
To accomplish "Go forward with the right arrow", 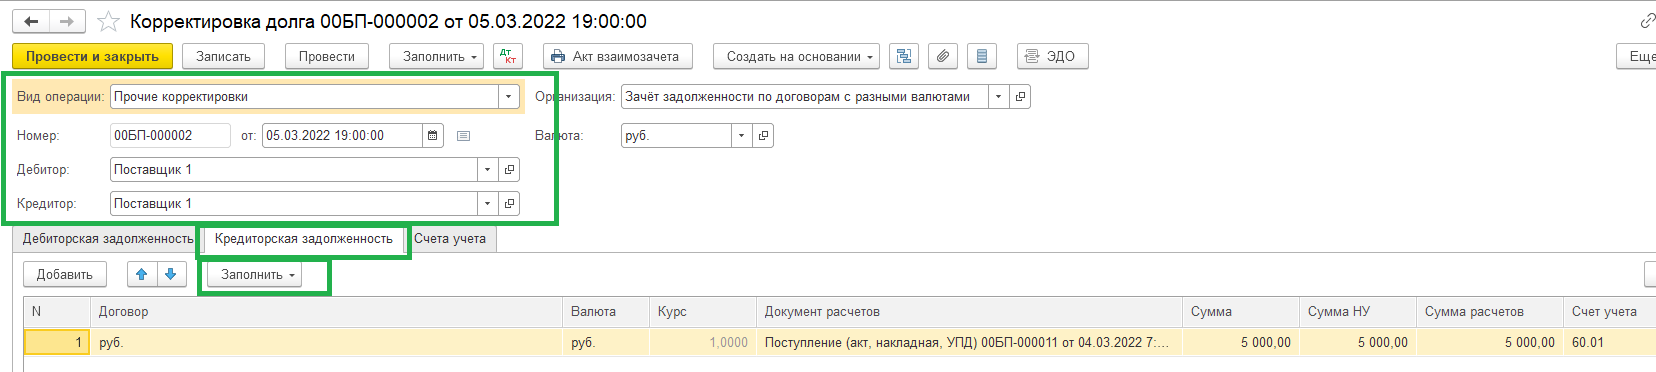I will [67, 21].
